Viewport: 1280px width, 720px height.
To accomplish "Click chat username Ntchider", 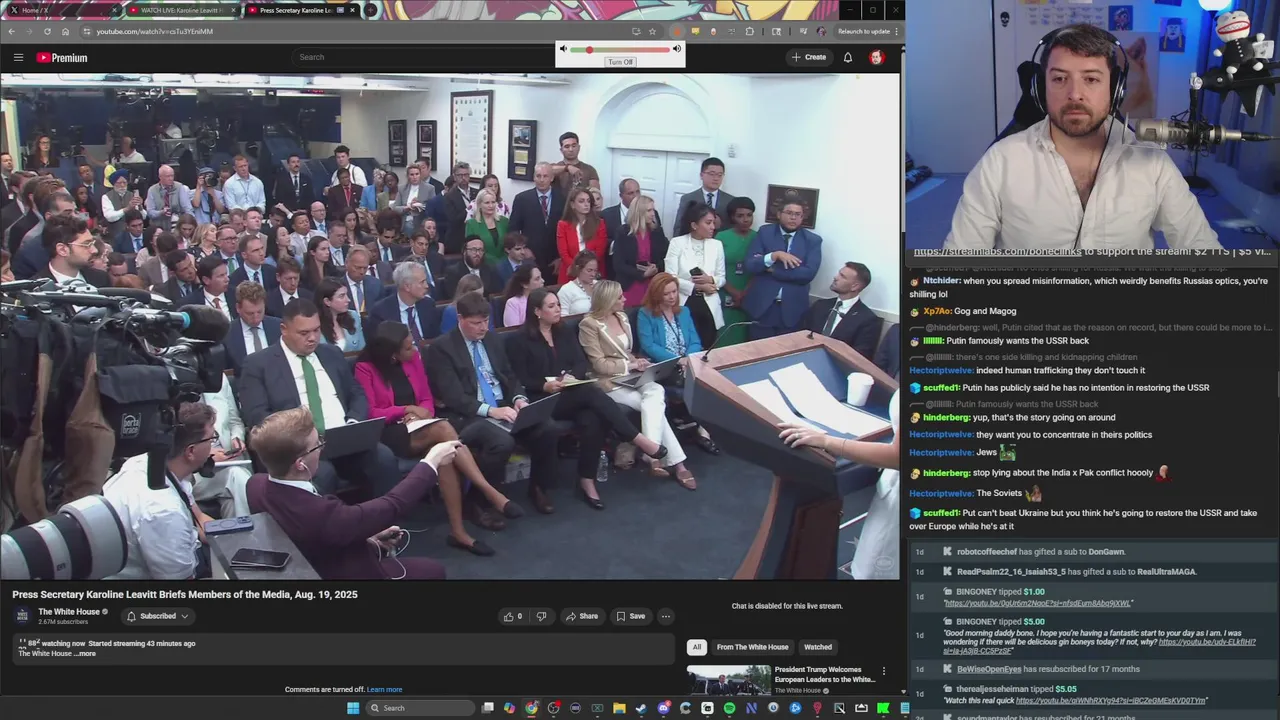I will (941, 281).
